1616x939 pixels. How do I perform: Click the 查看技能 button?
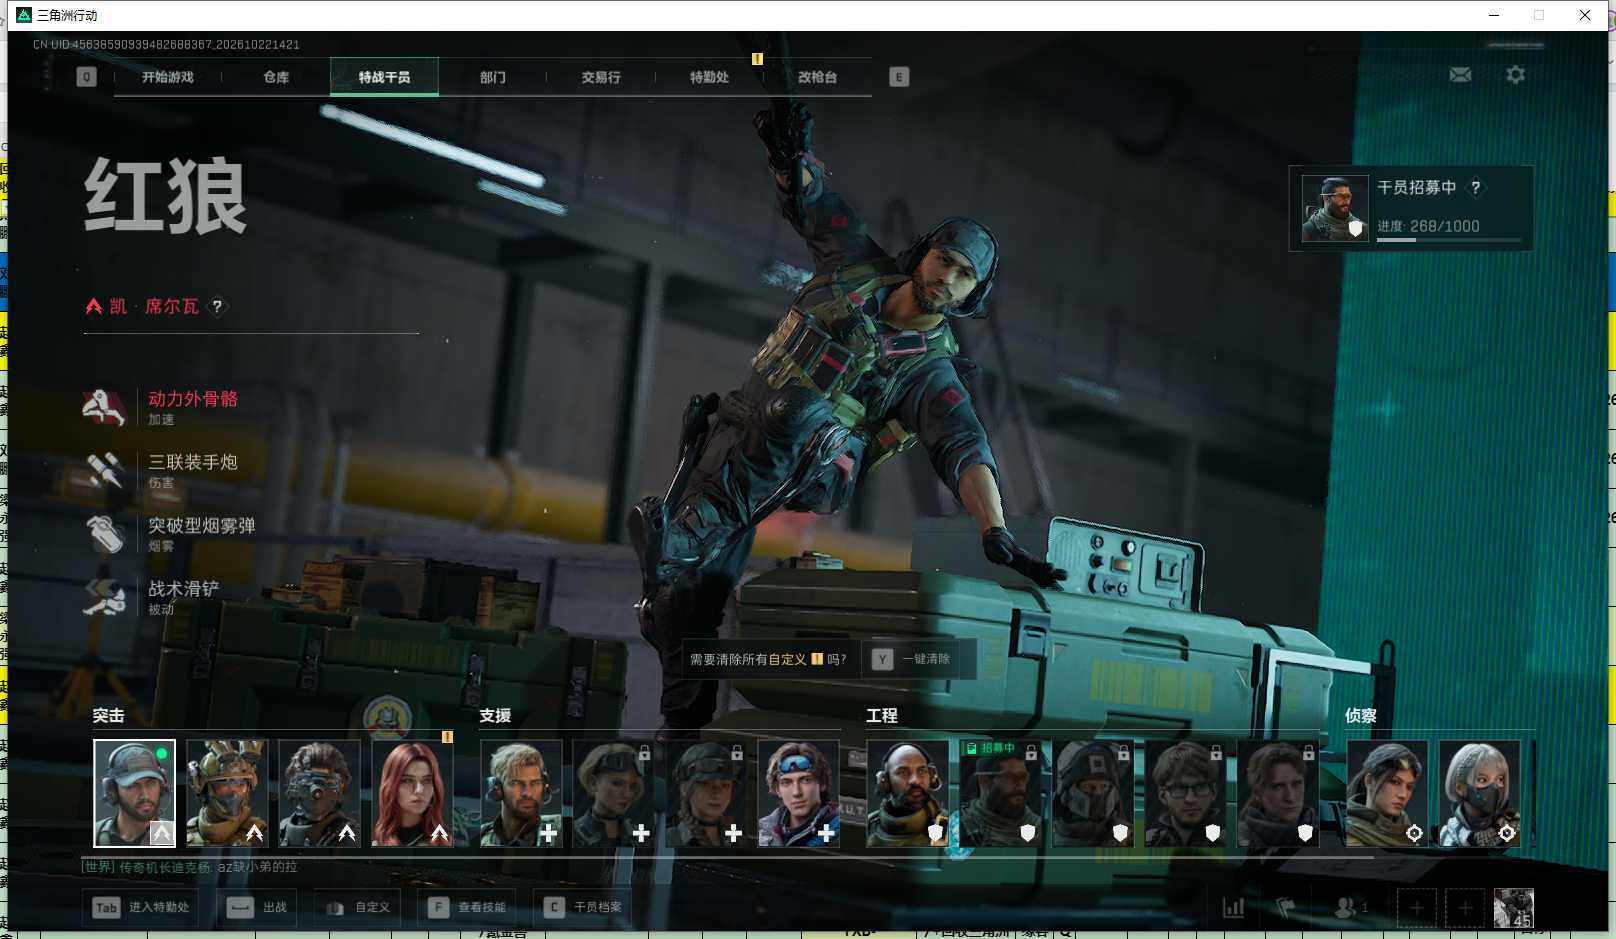pos(468,907)
